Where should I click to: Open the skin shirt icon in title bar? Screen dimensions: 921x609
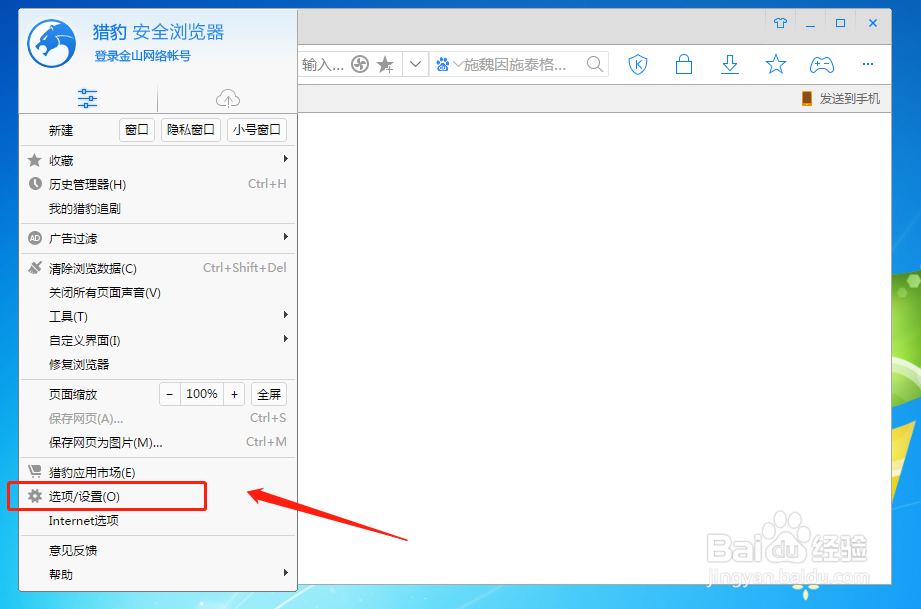(780, 23)
